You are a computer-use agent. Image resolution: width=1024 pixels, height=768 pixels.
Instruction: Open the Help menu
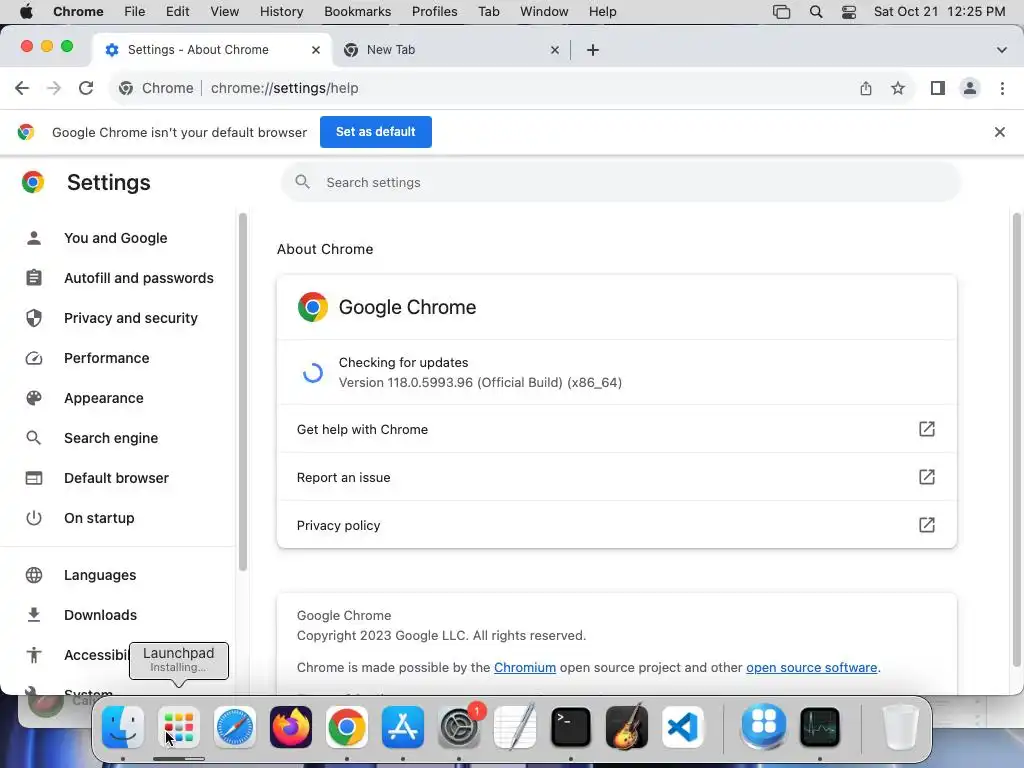pyautogui.click(x=602, y=12)
